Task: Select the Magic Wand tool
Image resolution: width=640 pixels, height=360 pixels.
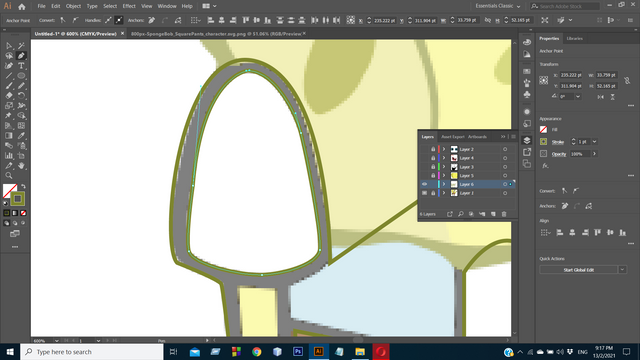Action: (21, 46)
